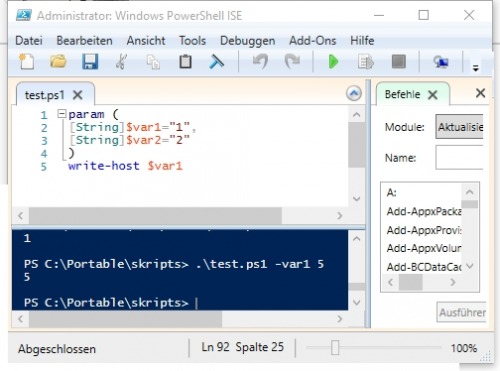Viewport: 500px width, 371px height.
Task: Save test.ps1 with the floppy disk icon
Action: coord(90,62)
